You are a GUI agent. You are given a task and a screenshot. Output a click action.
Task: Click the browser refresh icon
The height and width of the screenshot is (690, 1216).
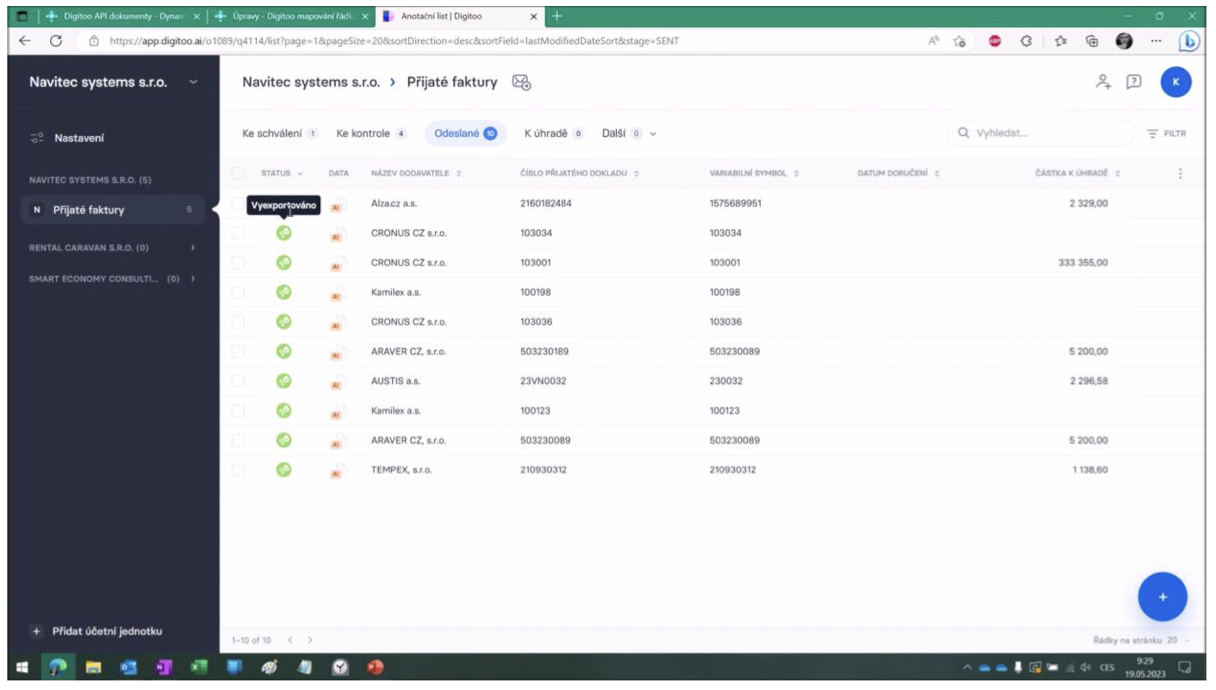(56, 41)
